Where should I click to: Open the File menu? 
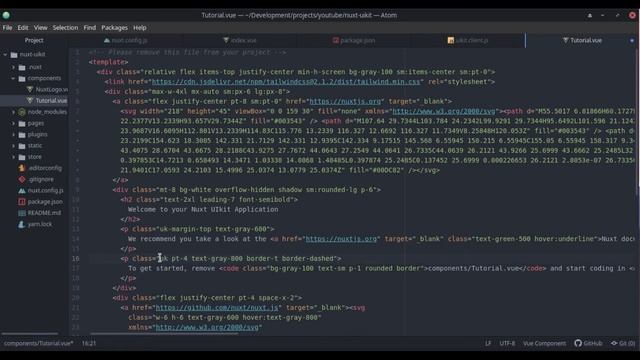(x=7, y=28)
